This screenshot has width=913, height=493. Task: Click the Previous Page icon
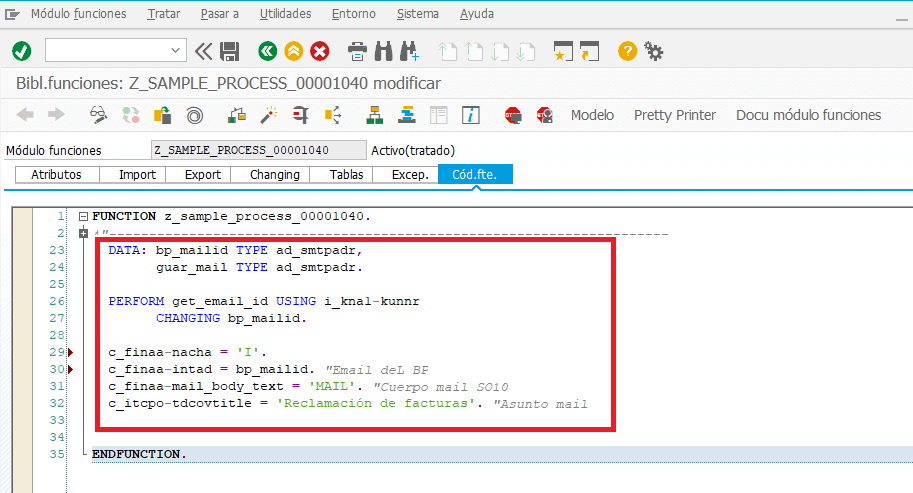point(474,52)
